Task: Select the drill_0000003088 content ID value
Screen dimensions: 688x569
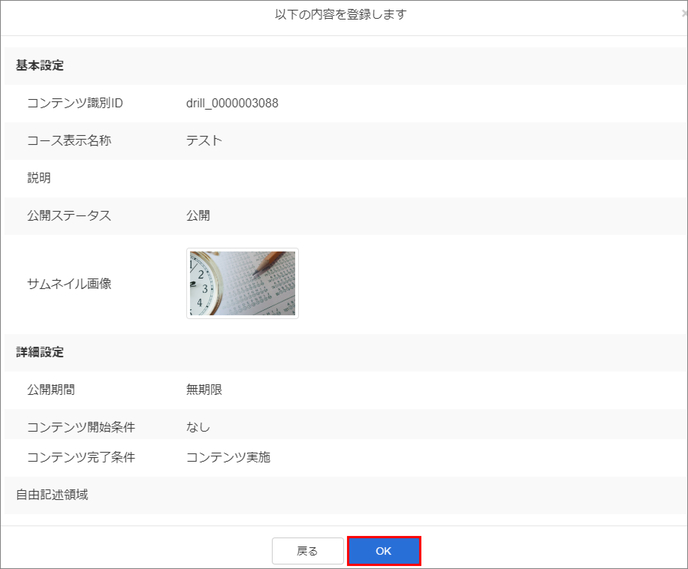Action: (232, 103)
